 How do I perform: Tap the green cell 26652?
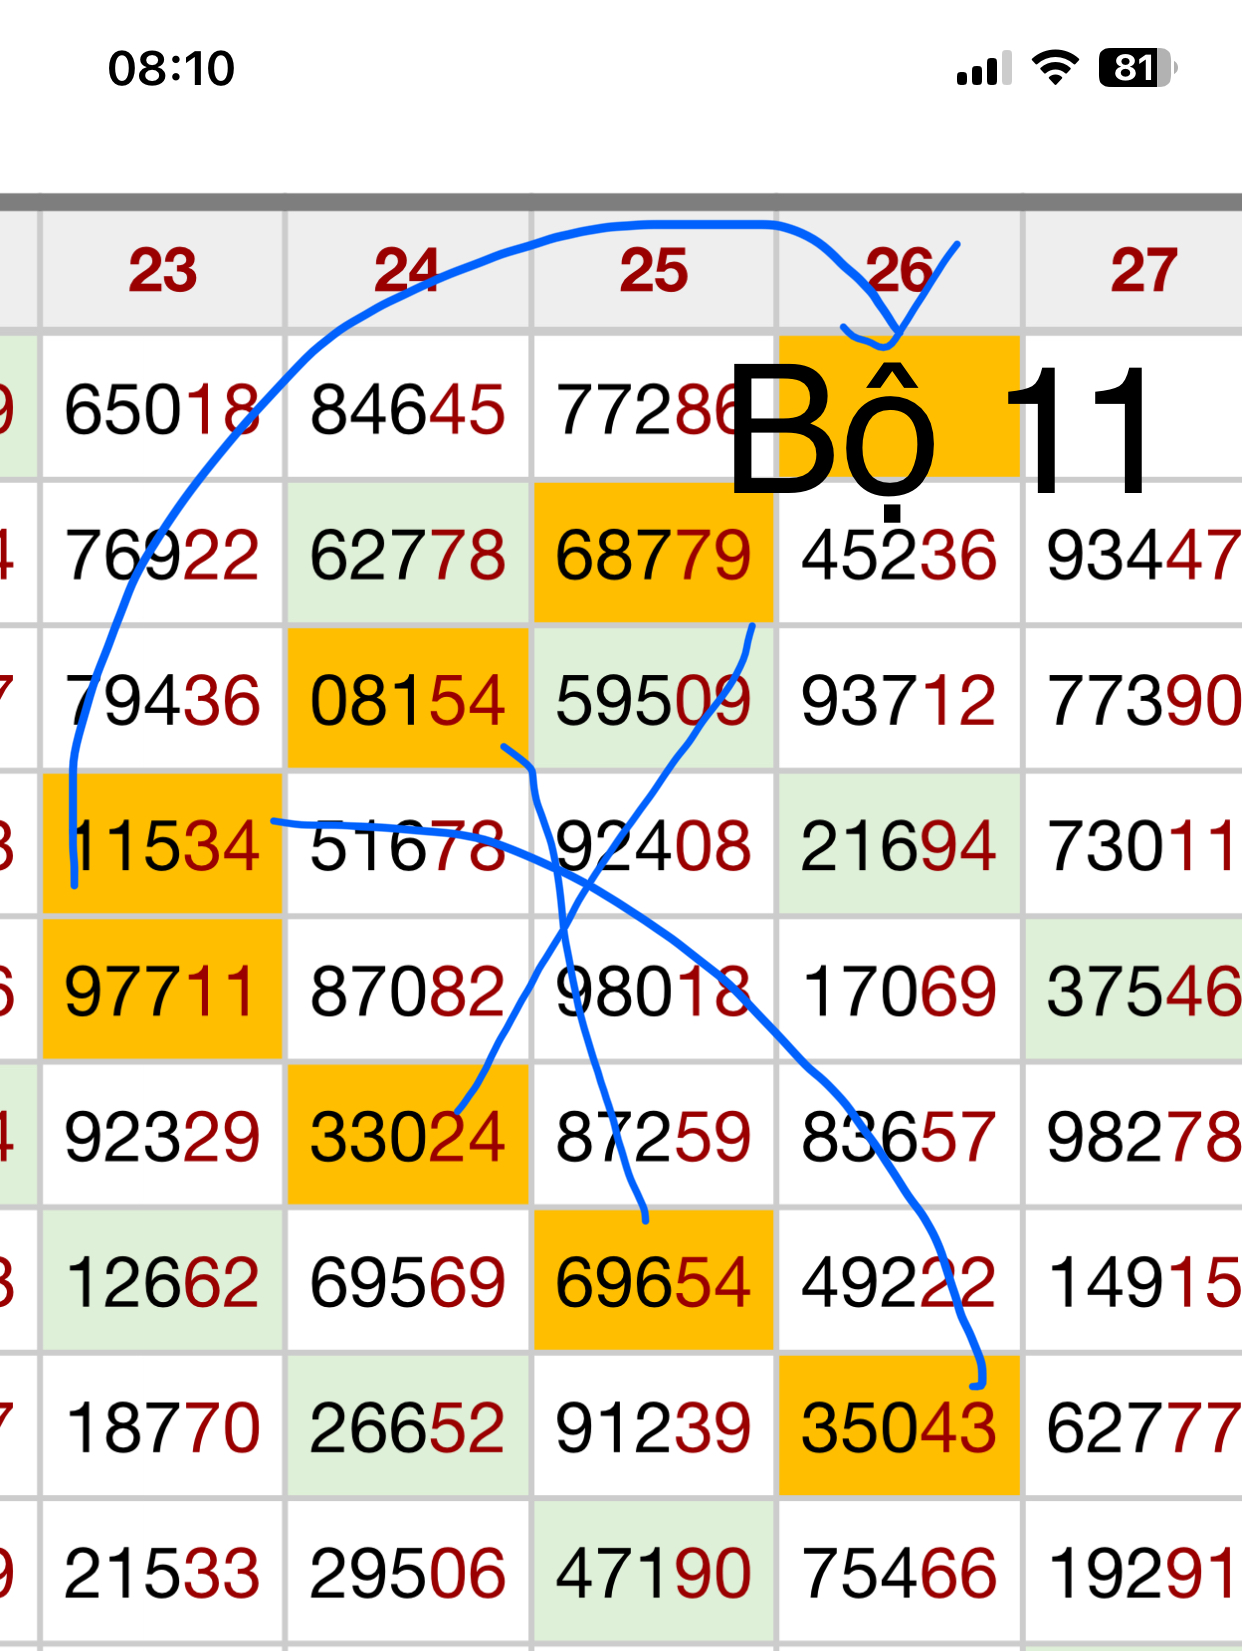click(x=407, y=1427)
